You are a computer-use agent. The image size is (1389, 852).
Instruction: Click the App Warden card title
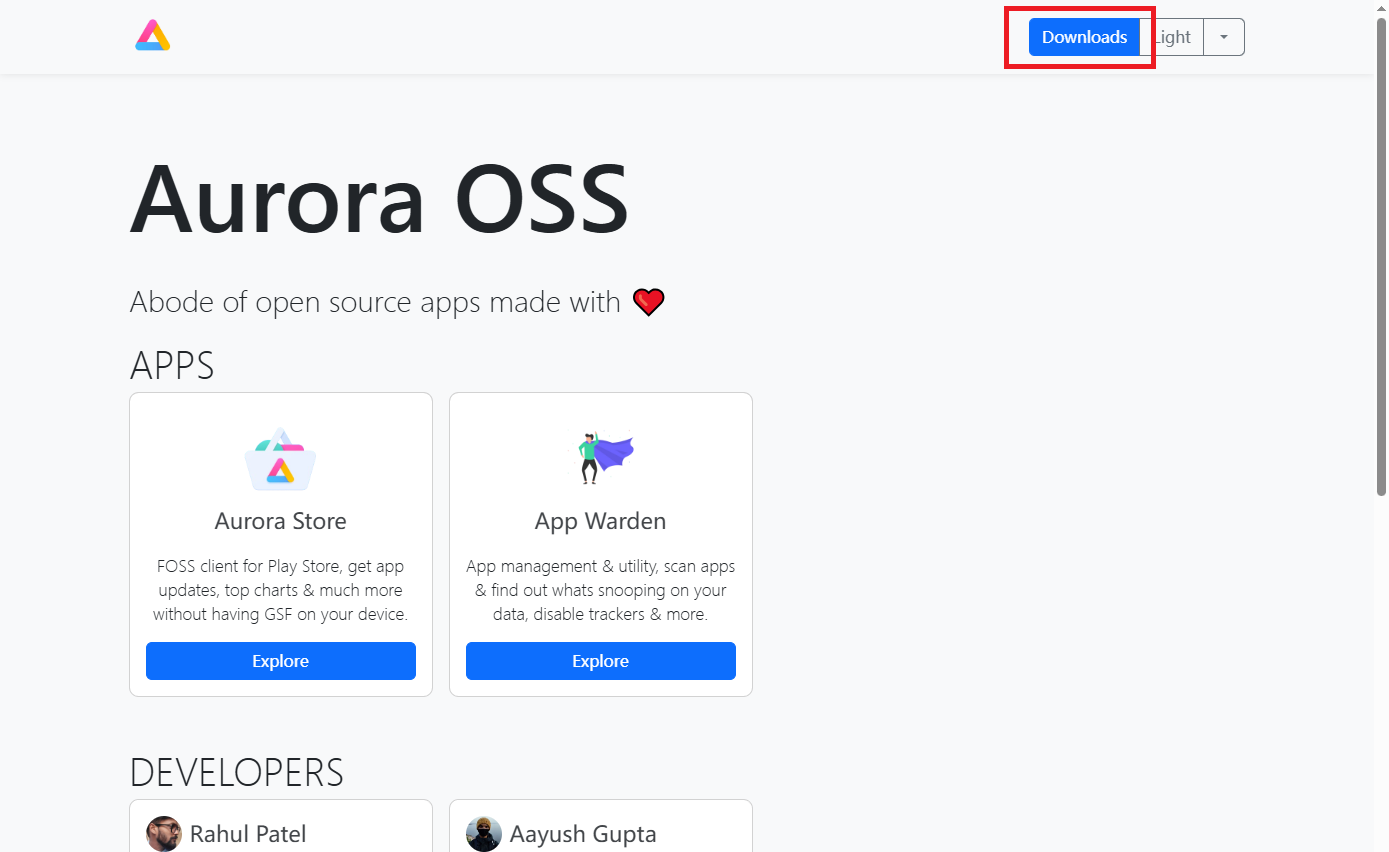pos(601,521)
